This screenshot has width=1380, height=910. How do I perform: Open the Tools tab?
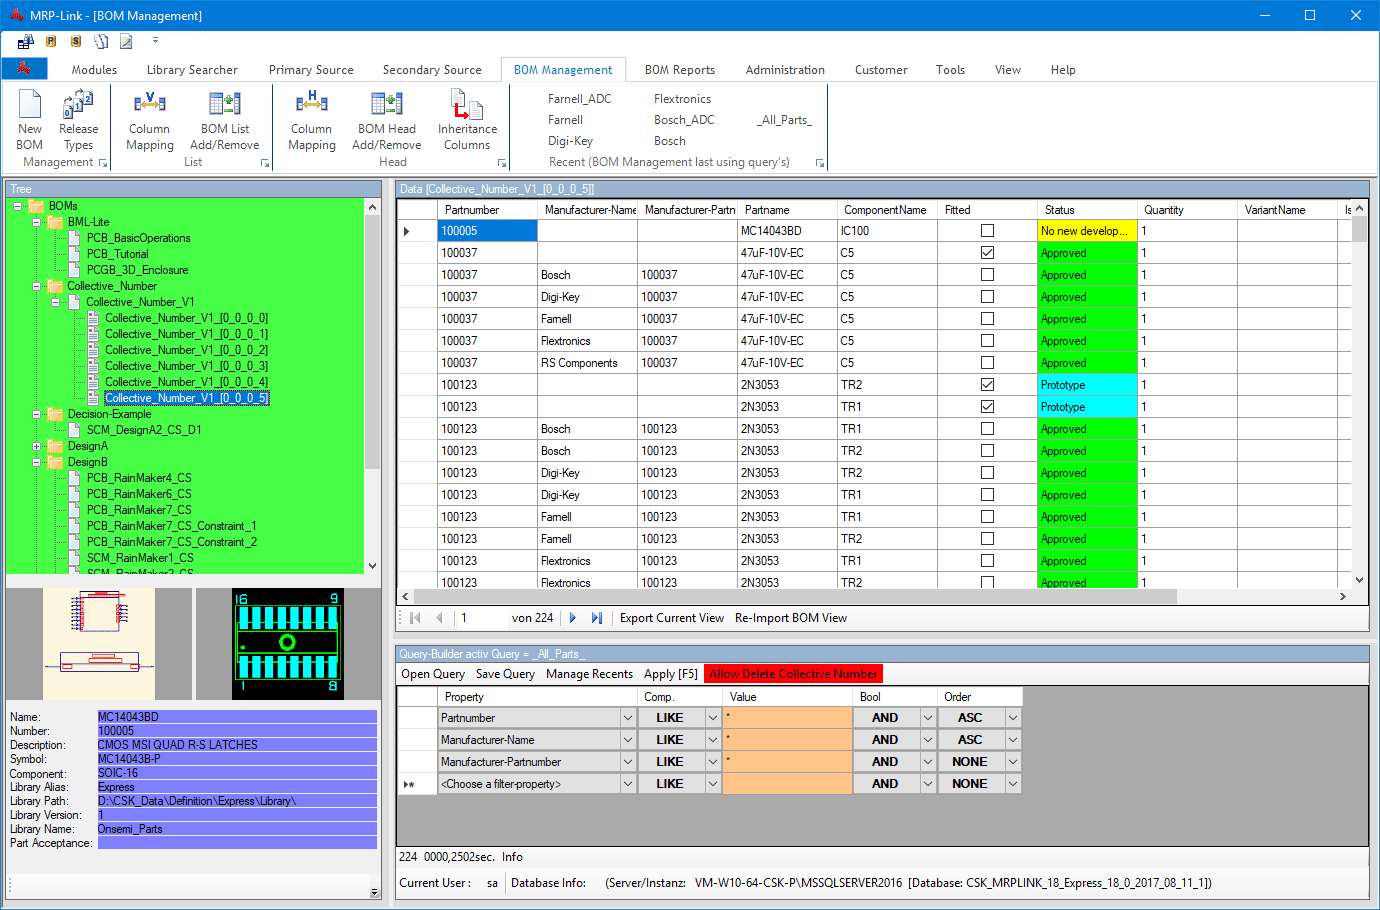click(950, 70)
